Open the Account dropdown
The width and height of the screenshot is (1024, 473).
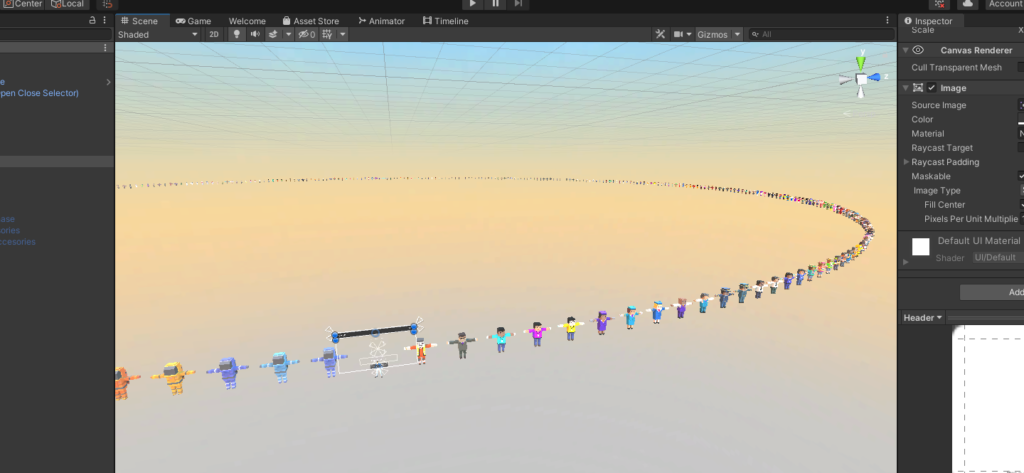pyautogui.click(x=1004, y=4)
